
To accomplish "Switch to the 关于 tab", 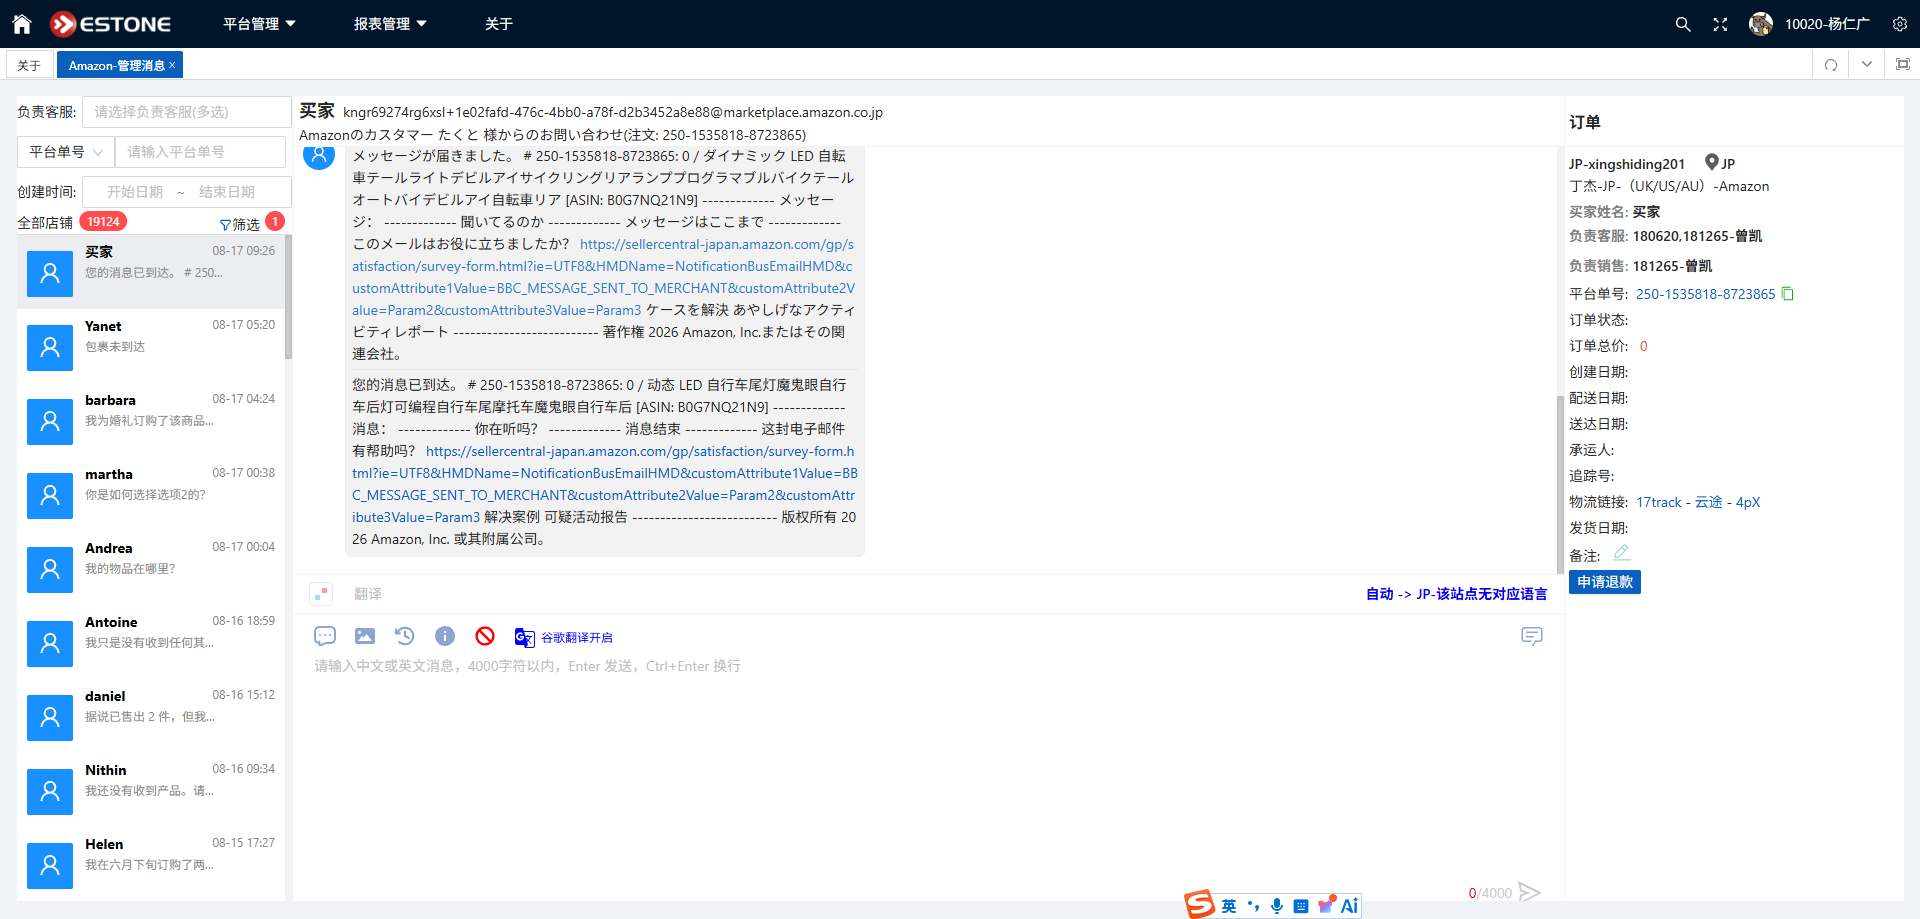I will point(29,65).
